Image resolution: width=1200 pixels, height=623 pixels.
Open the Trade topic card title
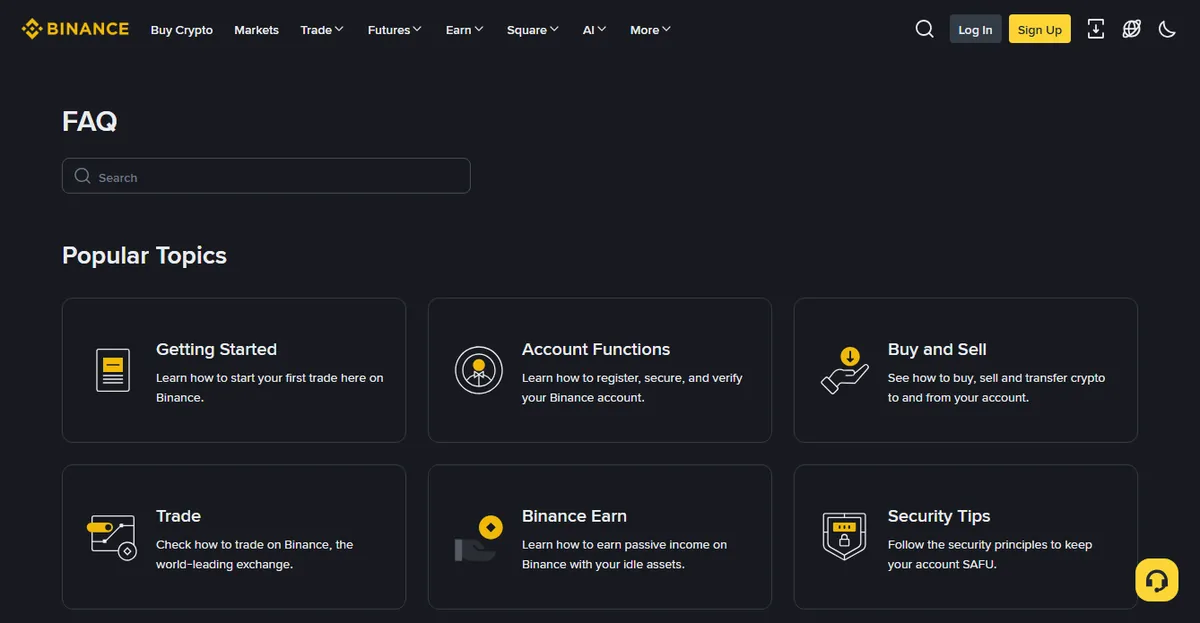178,516
